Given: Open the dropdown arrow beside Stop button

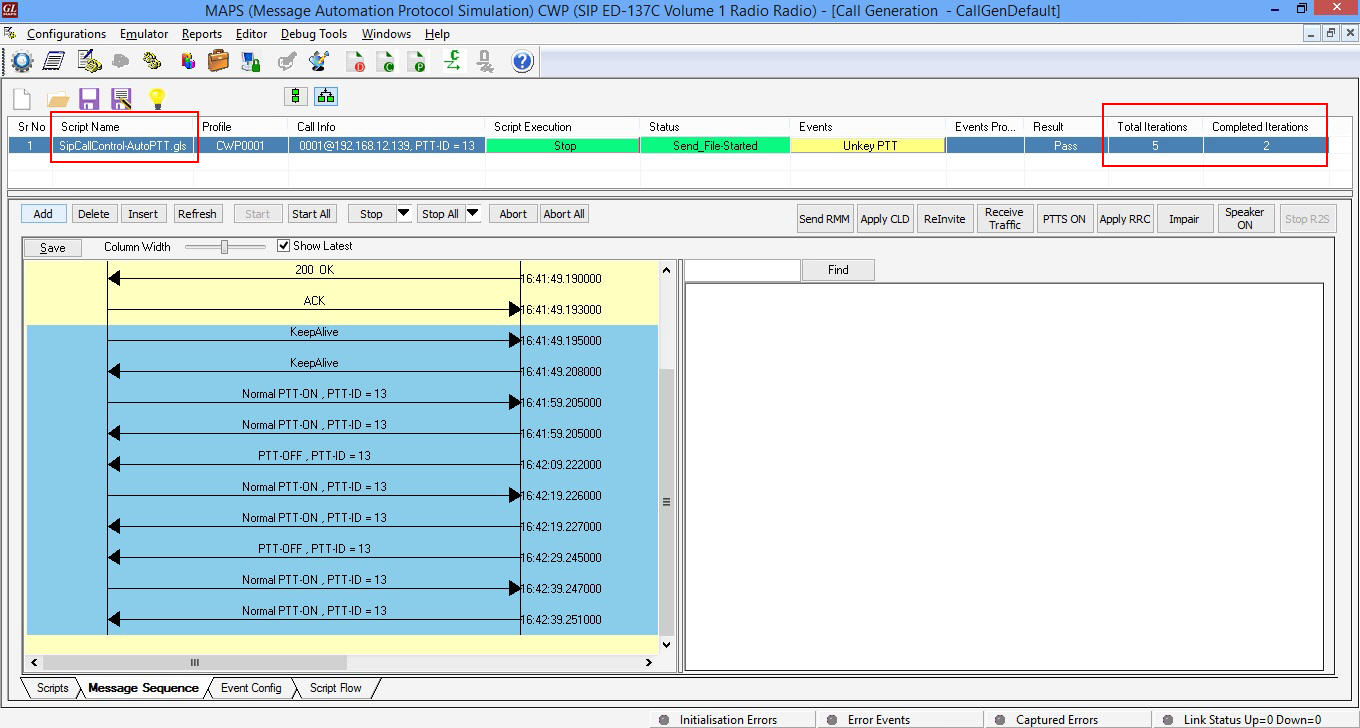Looking at the screenshot, I should point(403,213).
